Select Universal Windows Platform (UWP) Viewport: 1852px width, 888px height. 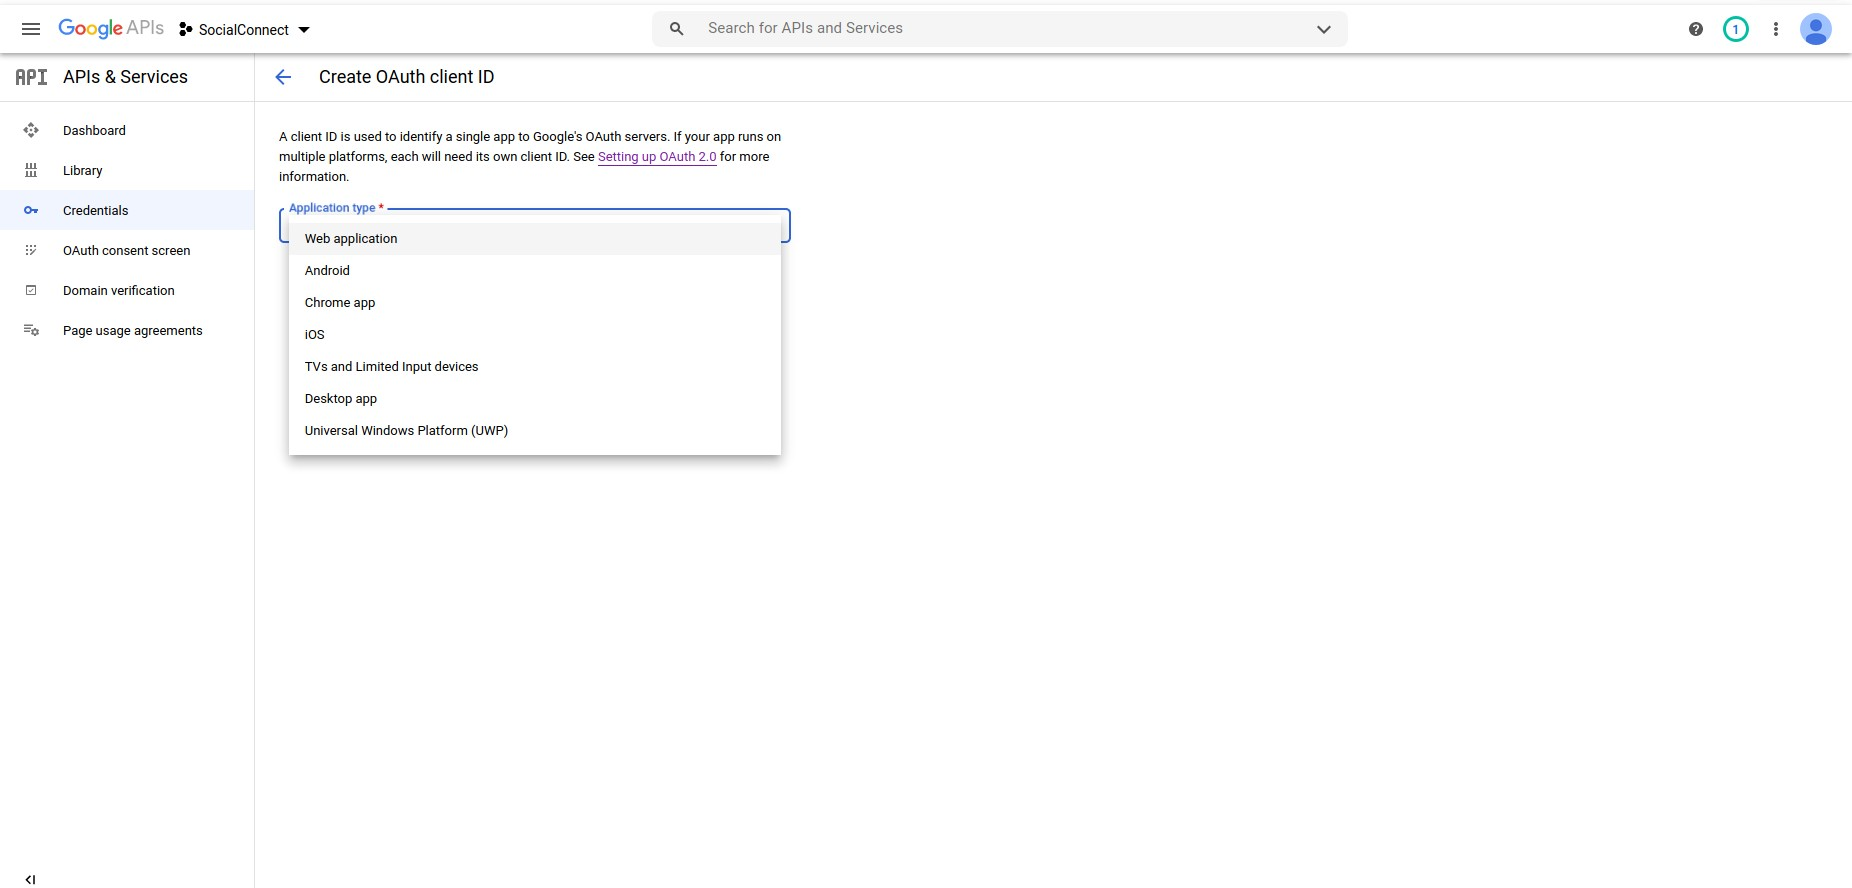point(406,431)
